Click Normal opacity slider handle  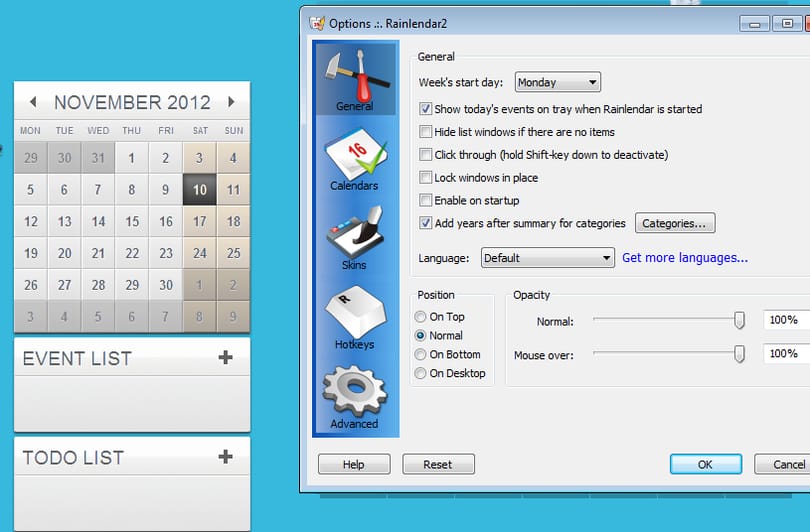pos(739,320)
